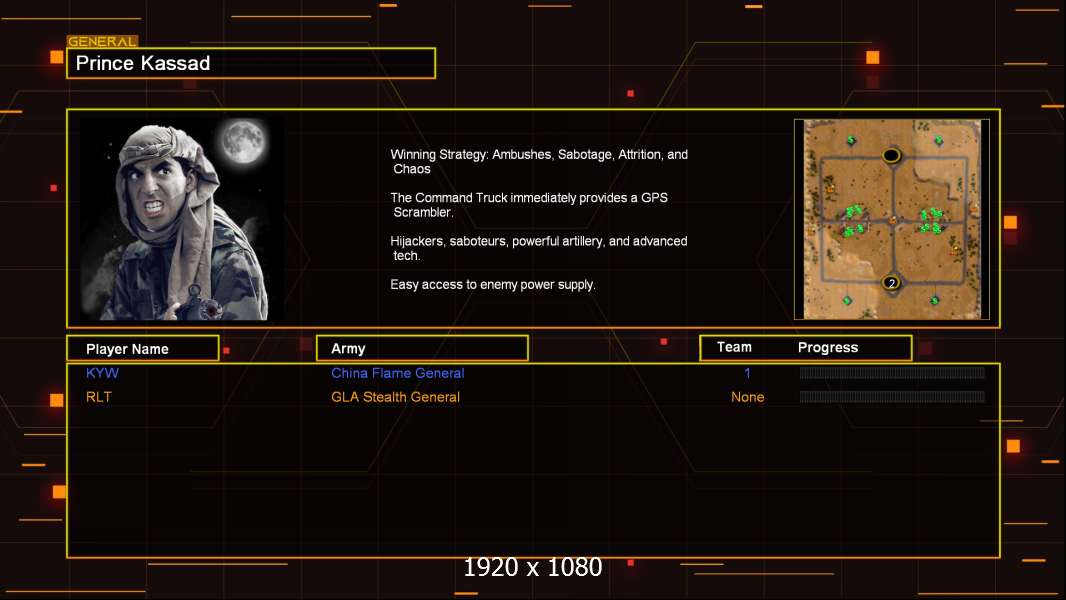Select player KYW in the list
This screenshot has width=1066, height=600.
pos(103,373)
